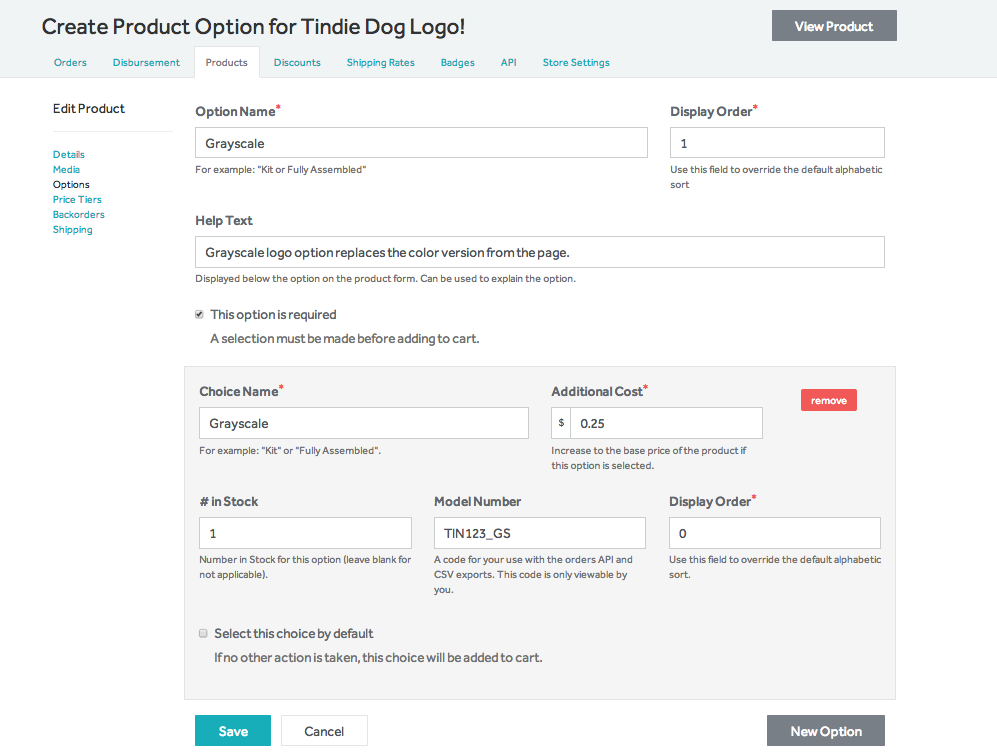This screenshot has height=753, width=997.
Task: Focus the Help Text input field
Action: 539,252
